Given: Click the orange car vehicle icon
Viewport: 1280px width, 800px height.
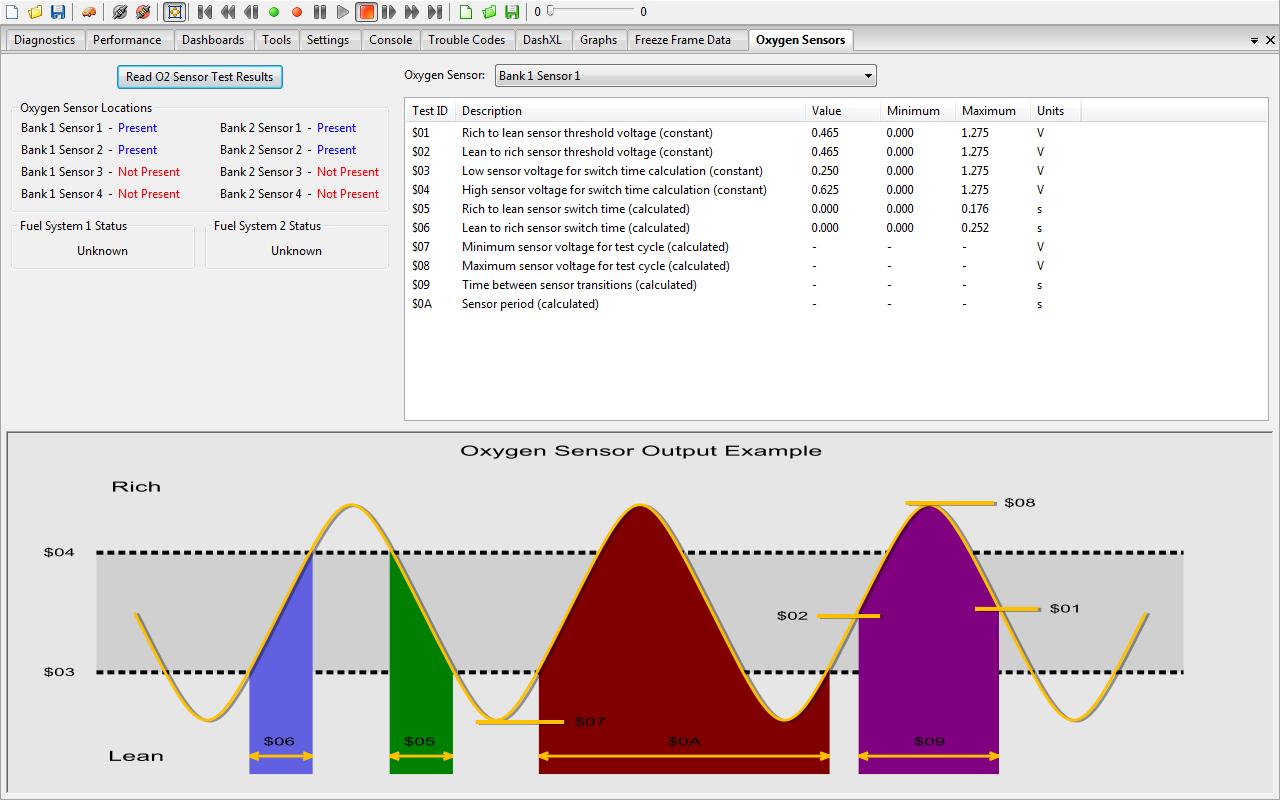Looking at the screenshot, I should tap(89, 12).
